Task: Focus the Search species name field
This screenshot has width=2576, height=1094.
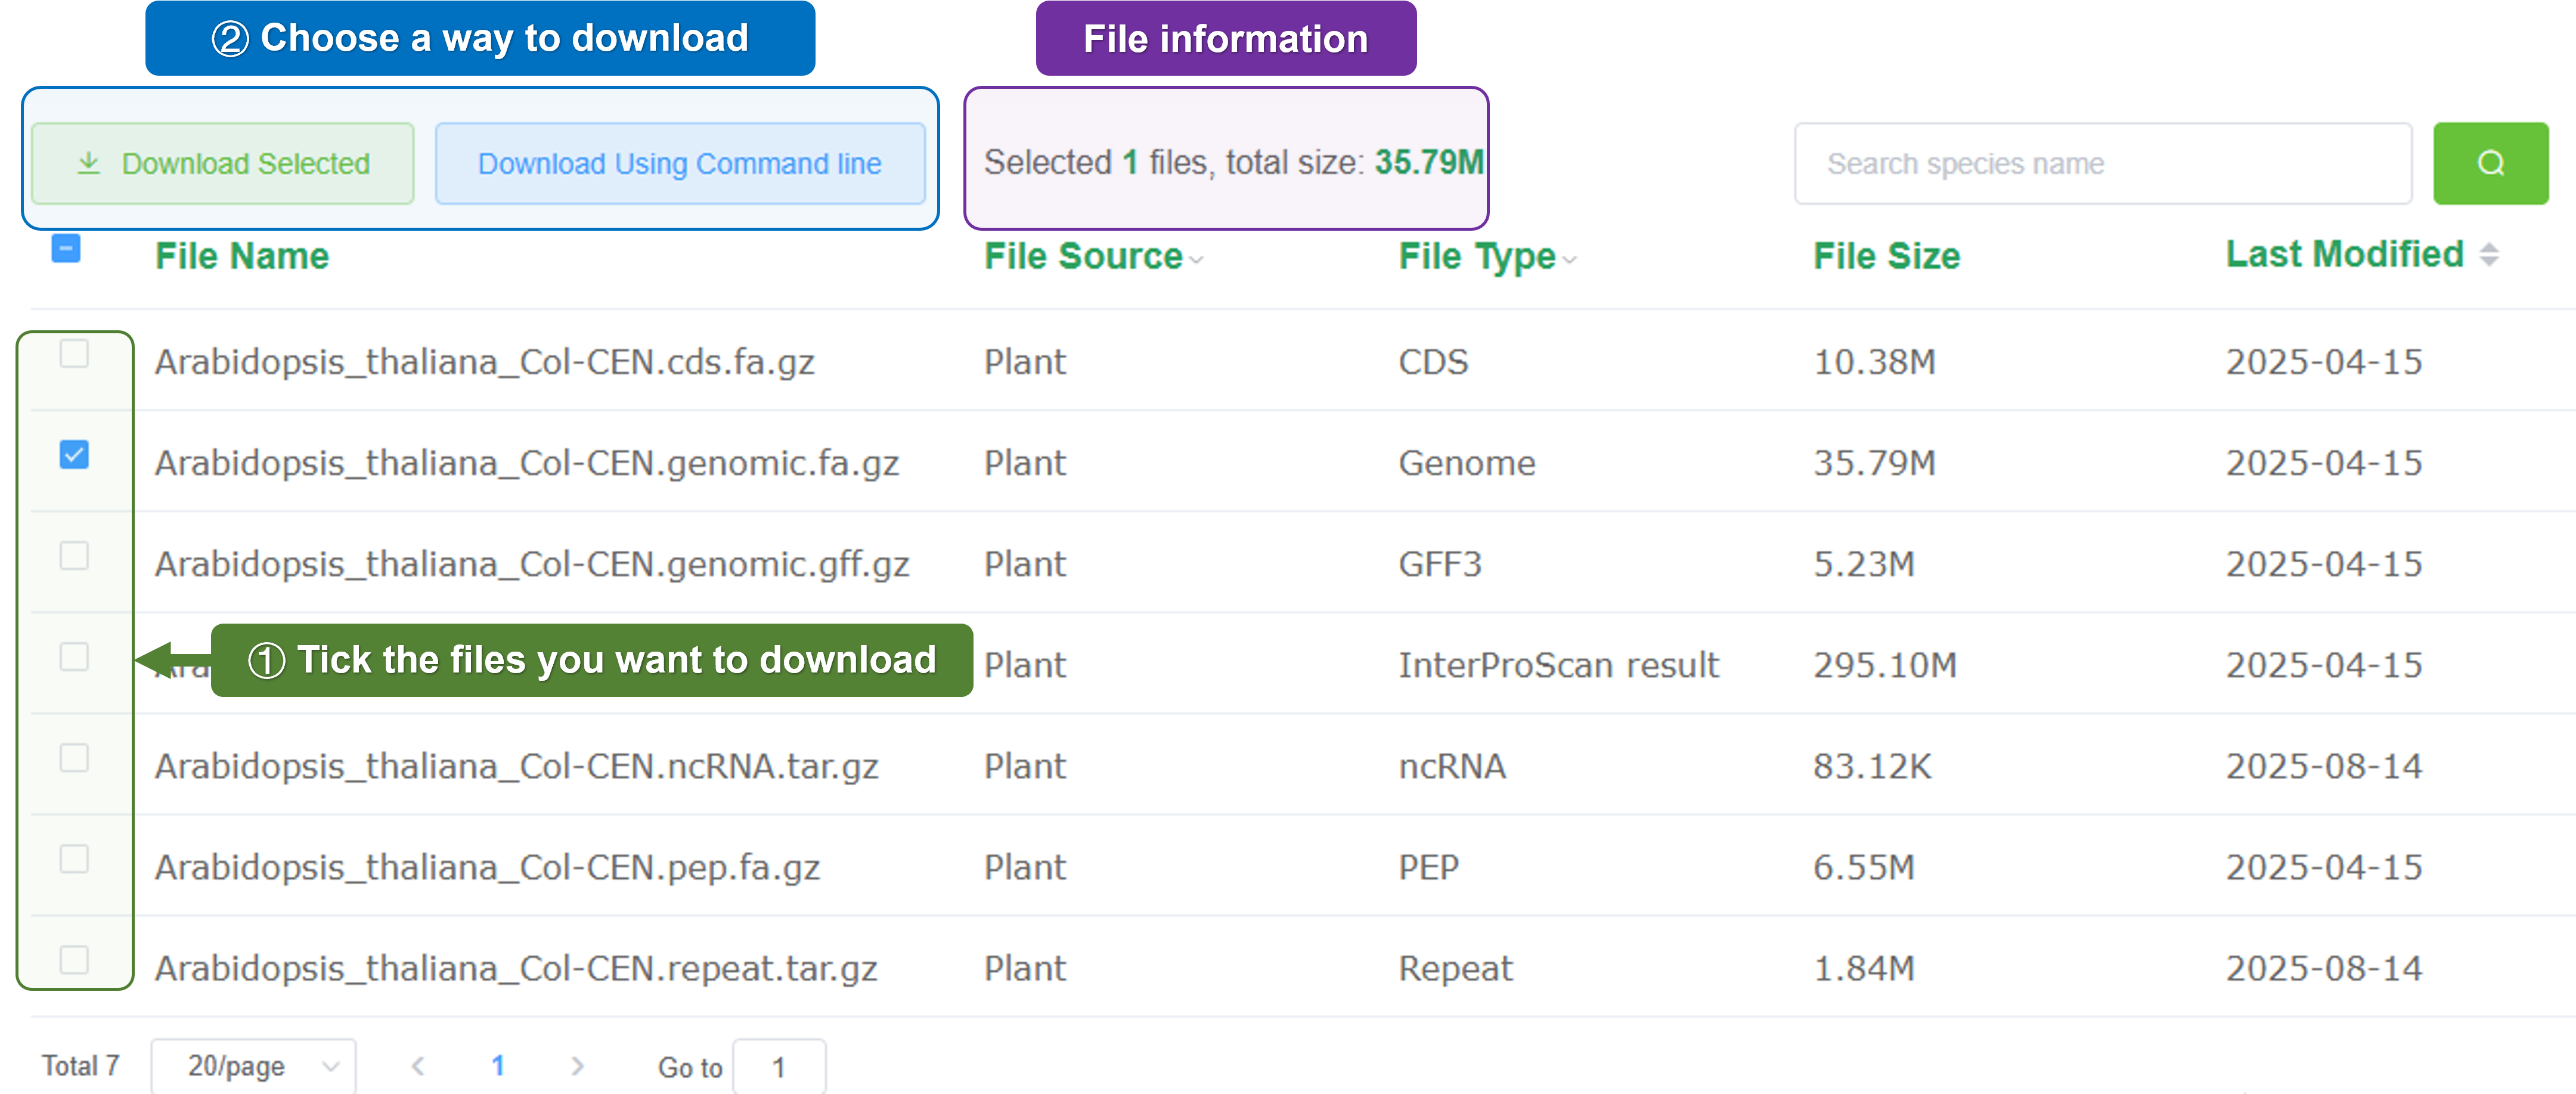Action: 2102,163
